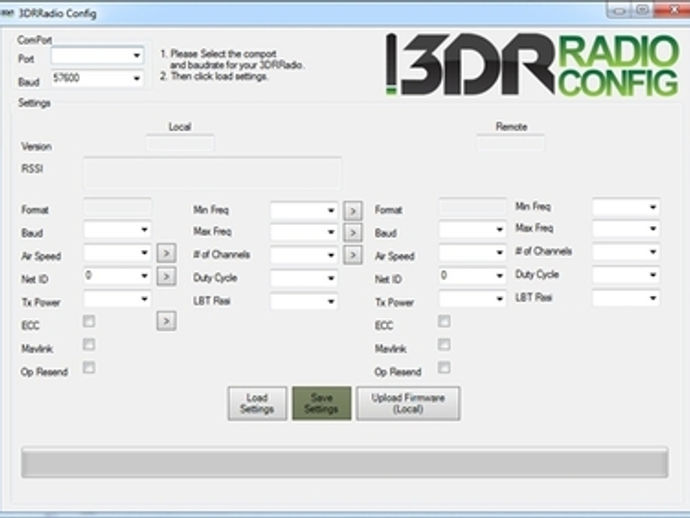Copy Min Freq to remote with arrow button
The image size is (690, 518).
point(353,211)
